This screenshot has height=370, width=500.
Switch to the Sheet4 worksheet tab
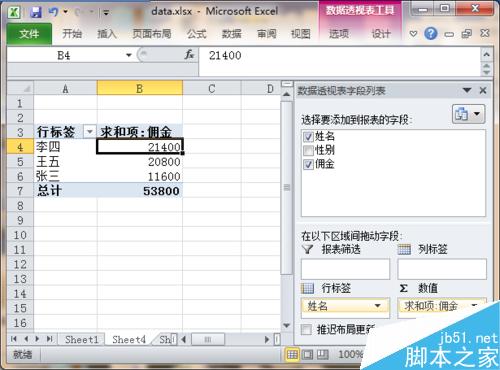tap(129, 340)
